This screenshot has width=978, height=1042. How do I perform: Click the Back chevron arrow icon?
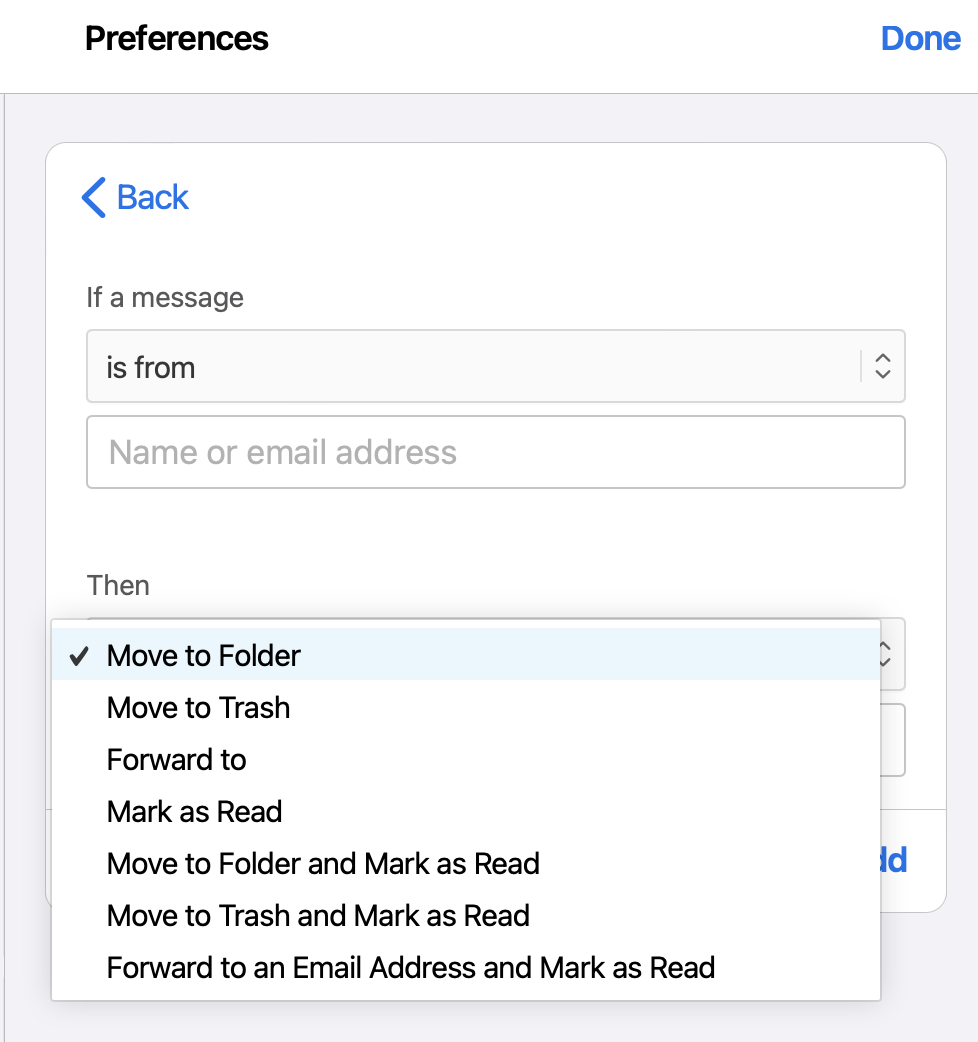94,198
